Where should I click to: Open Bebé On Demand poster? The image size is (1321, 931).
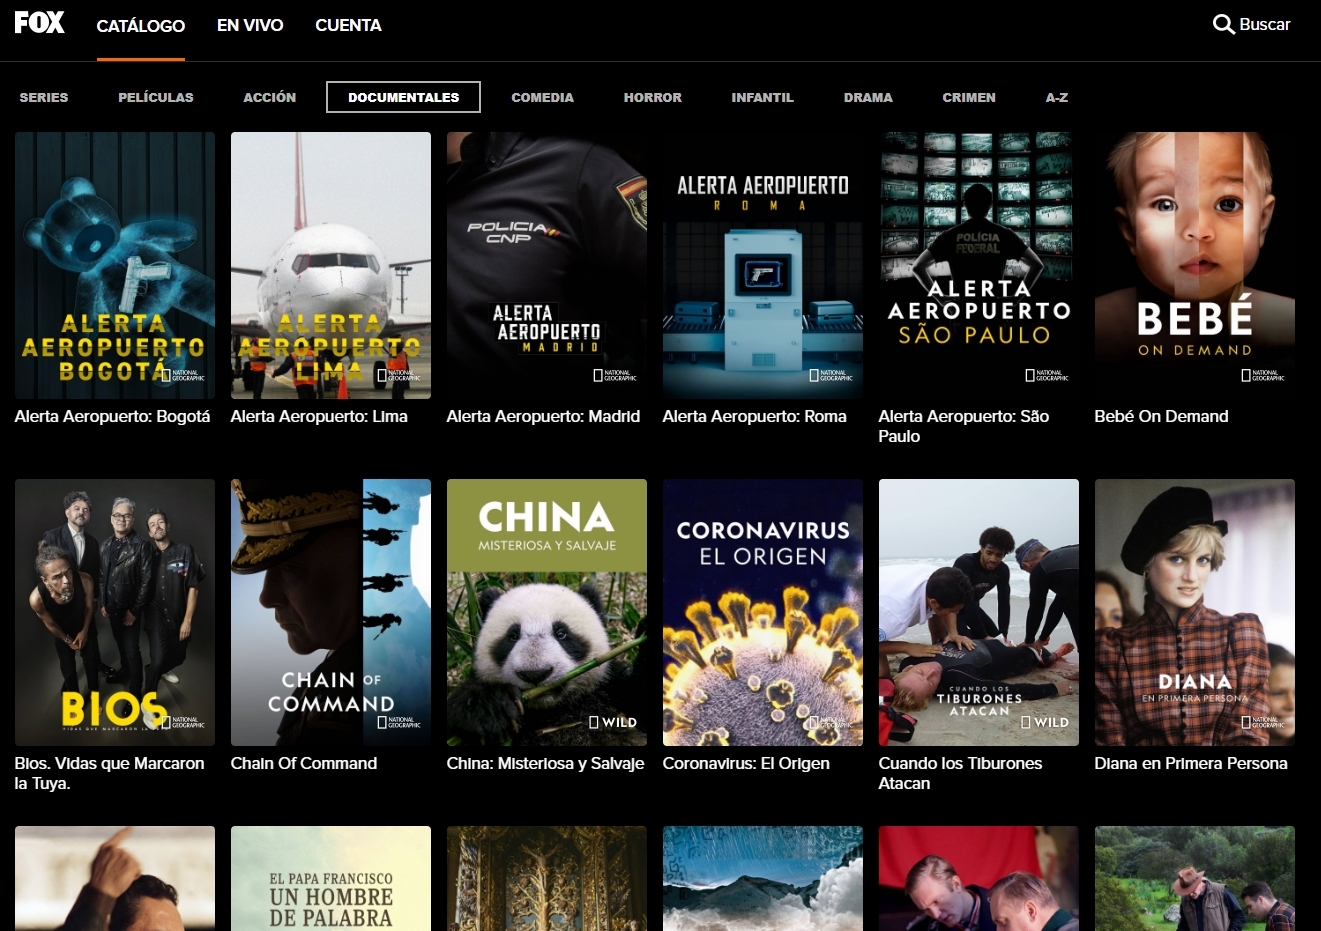(1195, 265)
